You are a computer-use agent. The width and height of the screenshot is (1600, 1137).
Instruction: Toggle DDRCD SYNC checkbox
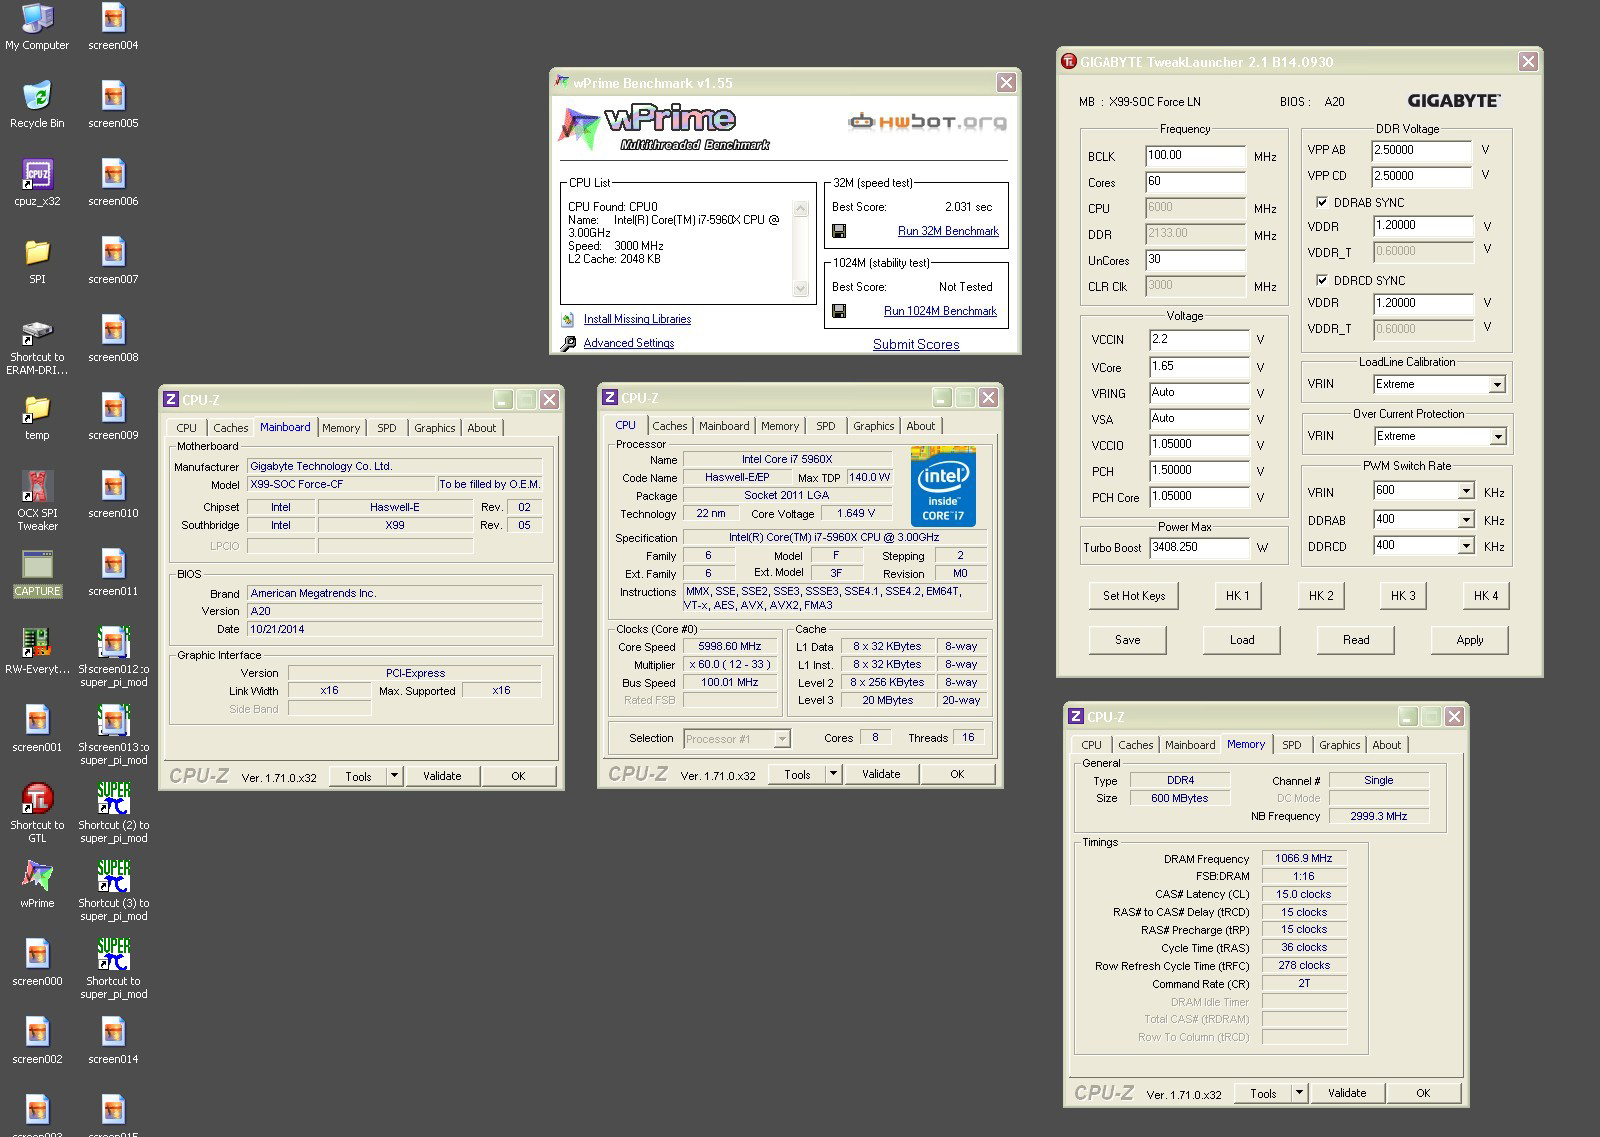point(1322,280)
